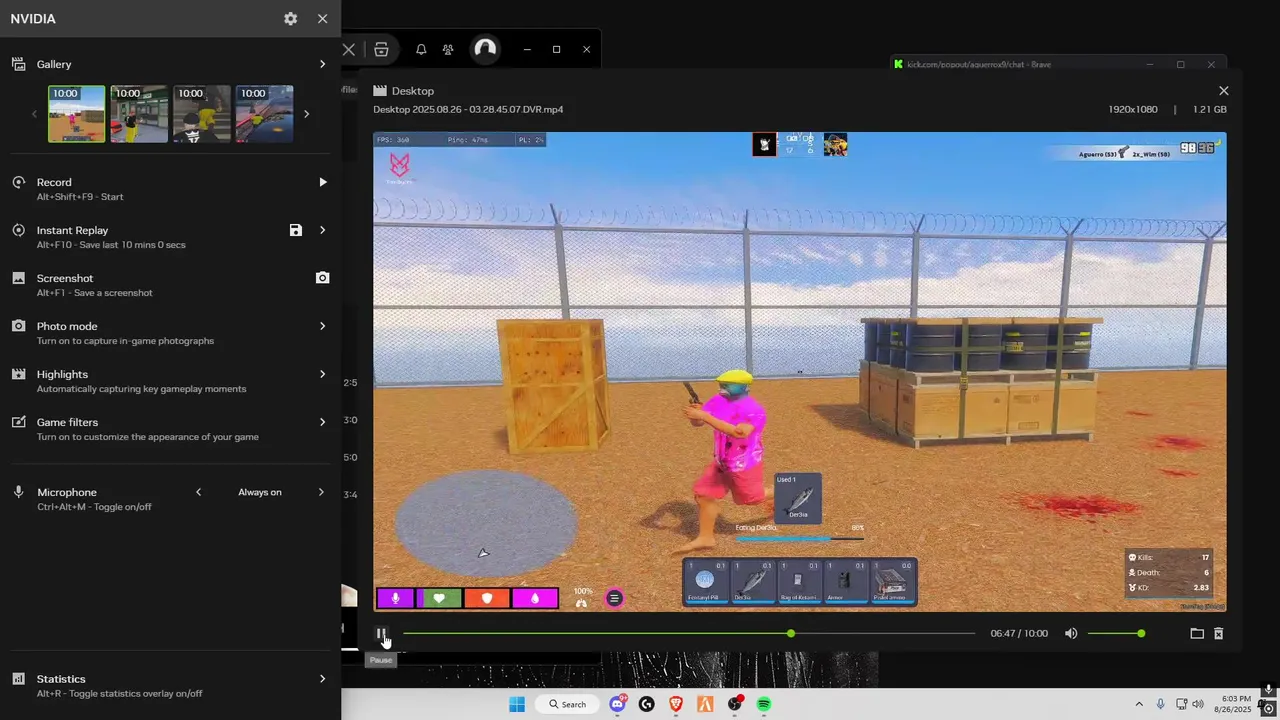
Task: Select the fourth gallery thumbnail
Action: 264,114
